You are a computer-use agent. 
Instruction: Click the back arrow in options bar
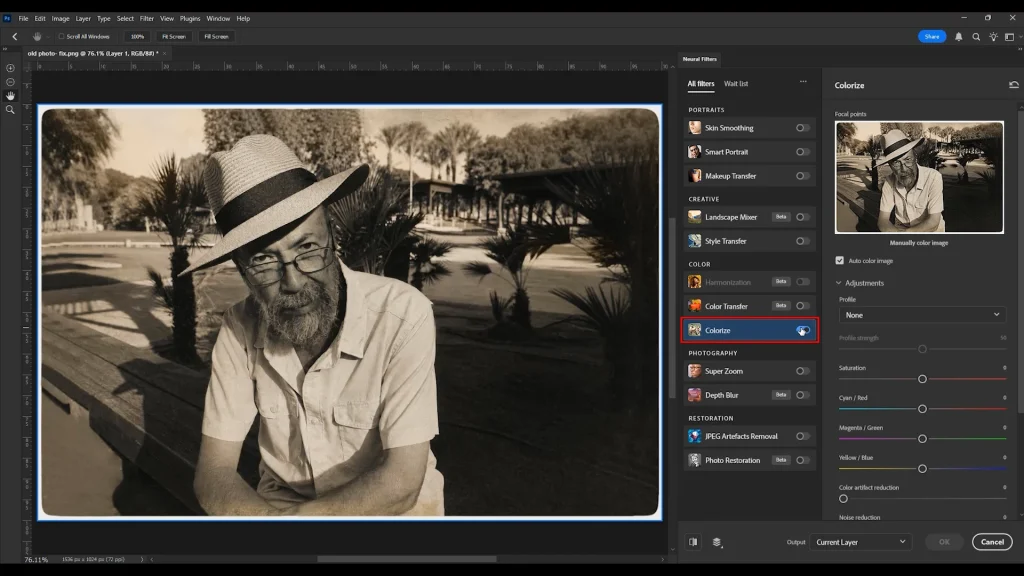[14, 37]
